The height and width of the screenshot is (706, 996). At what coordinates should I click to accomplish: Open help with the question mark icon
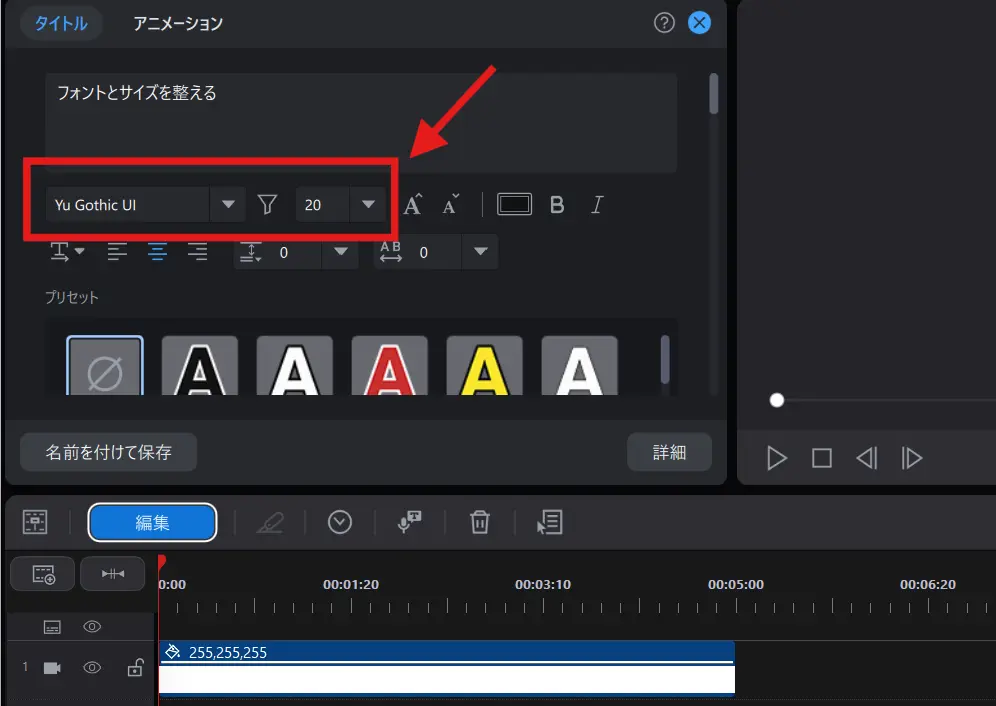coord(664,23)
